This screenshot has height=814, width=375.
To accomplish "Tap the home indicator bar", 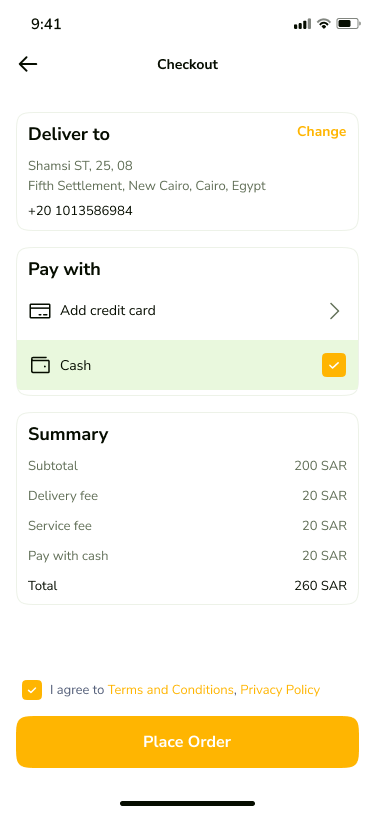I will tap(188, 803).
